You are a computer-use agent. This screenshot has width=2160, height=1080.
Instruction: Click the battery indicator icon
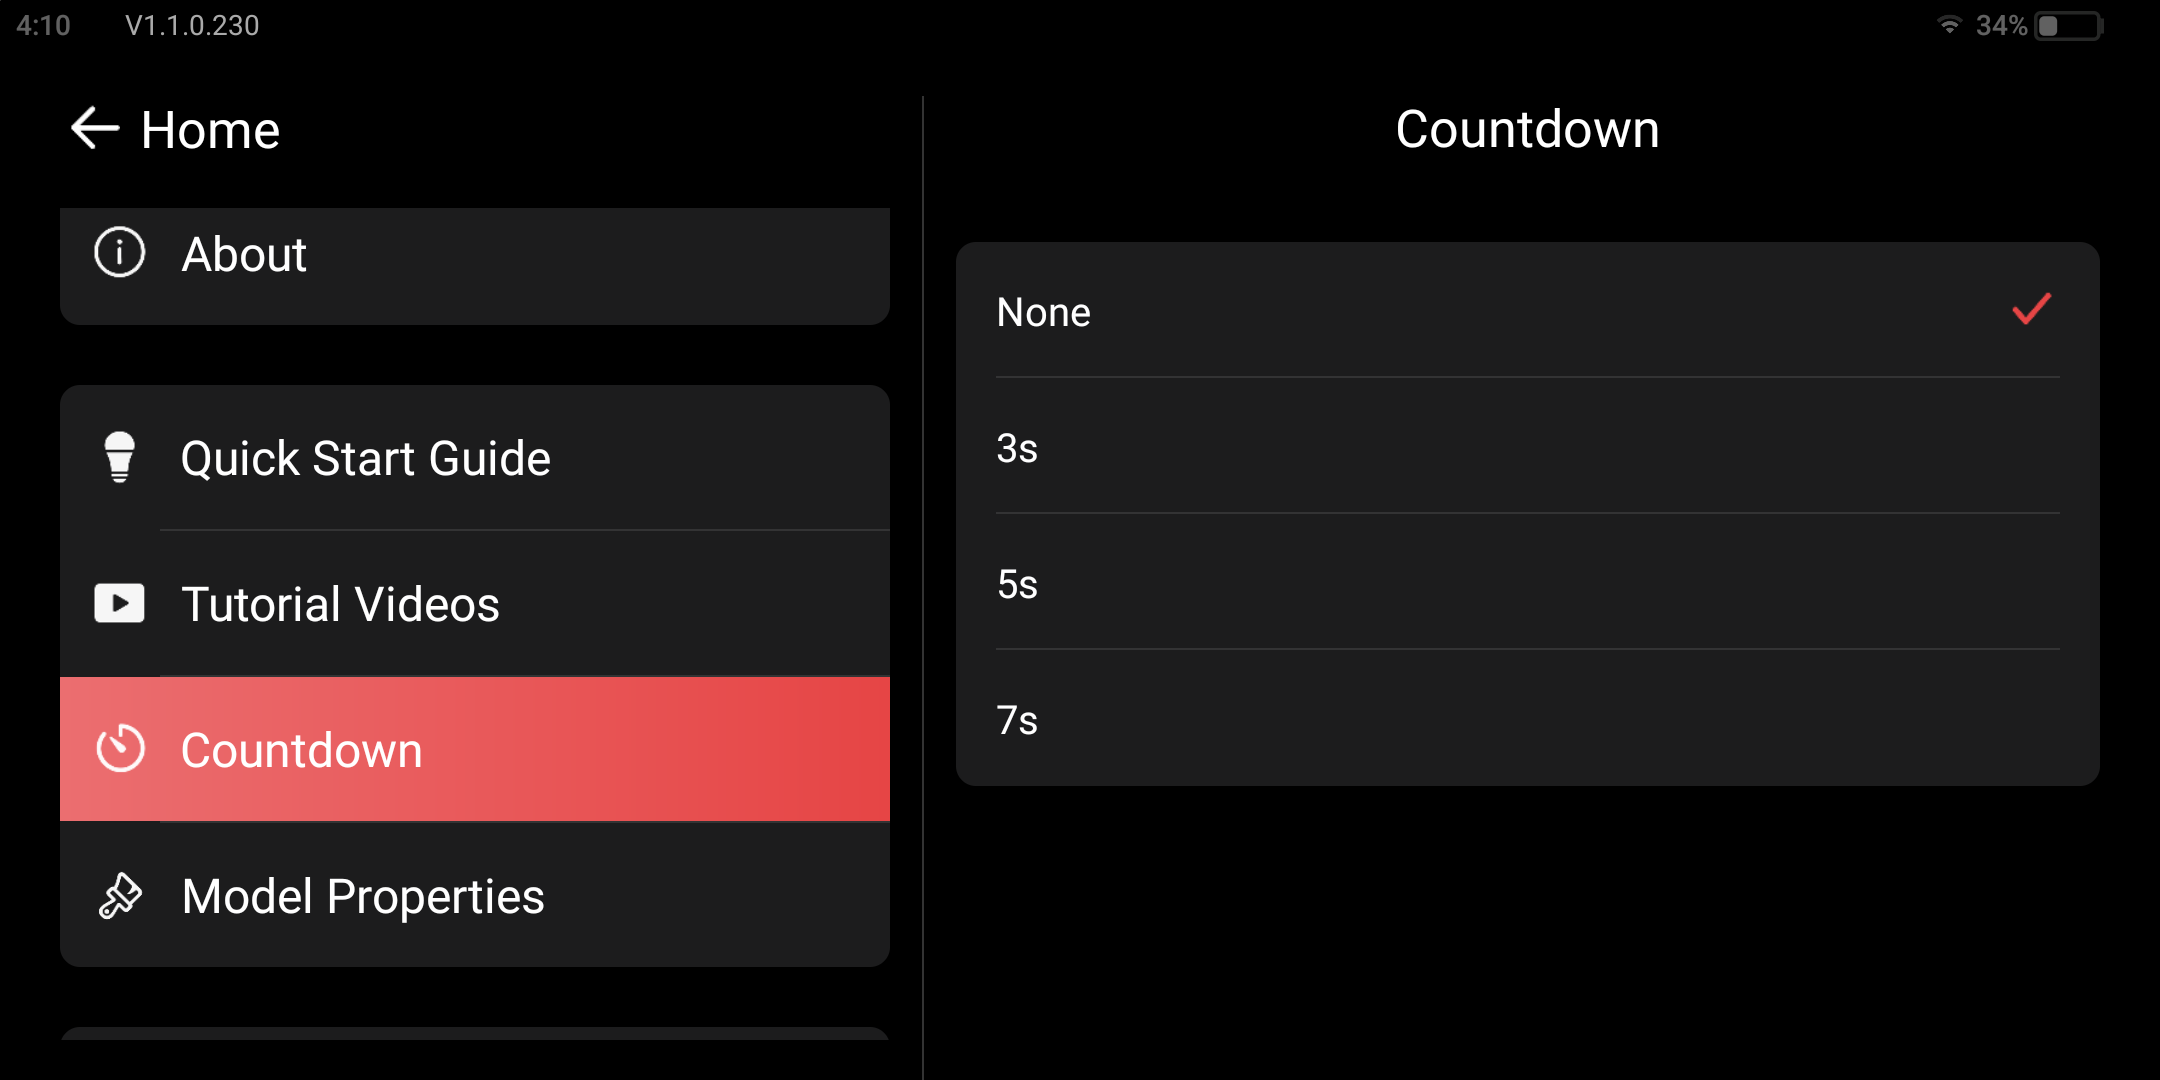pos(2069,26)
